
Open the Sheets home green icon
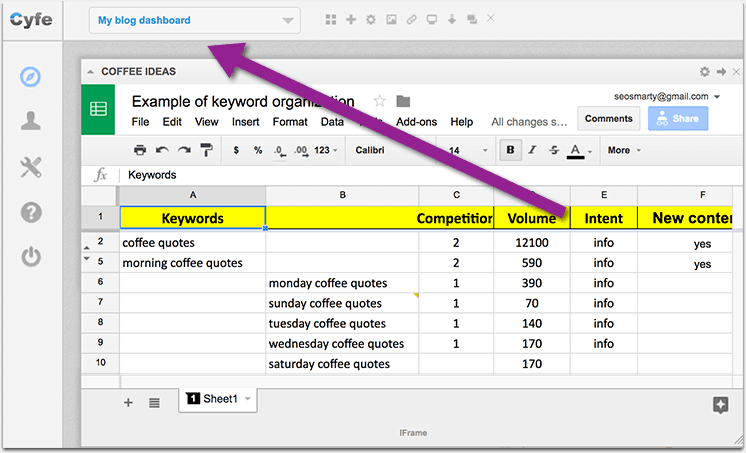tap(100, 110)
